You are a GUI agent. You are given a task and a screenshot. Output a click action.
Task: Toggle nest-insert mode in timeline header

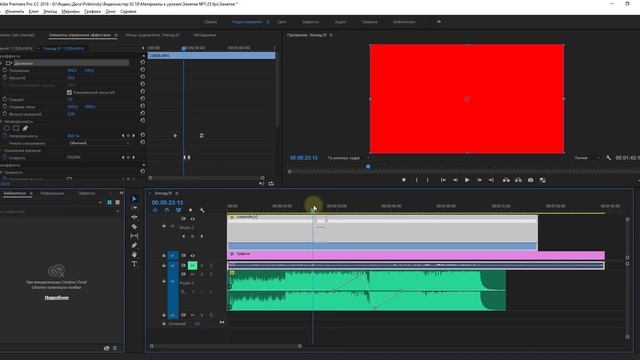[155, 210]
